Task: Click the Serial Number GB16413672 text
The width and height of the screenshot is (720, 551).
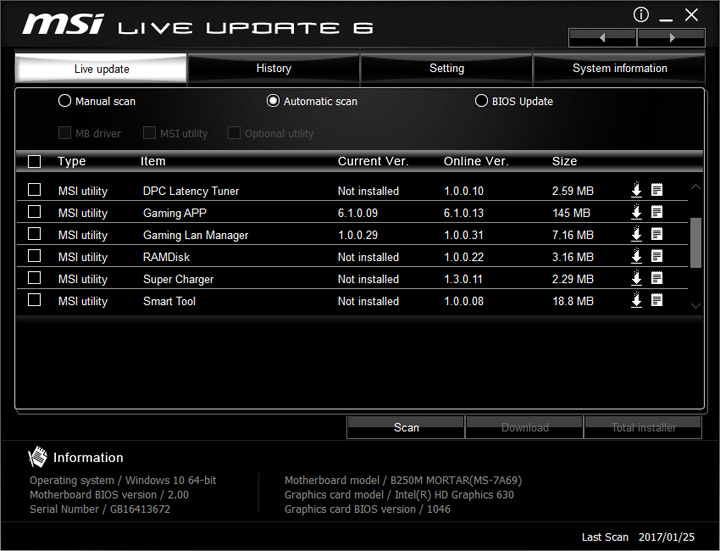Action: 100,509
